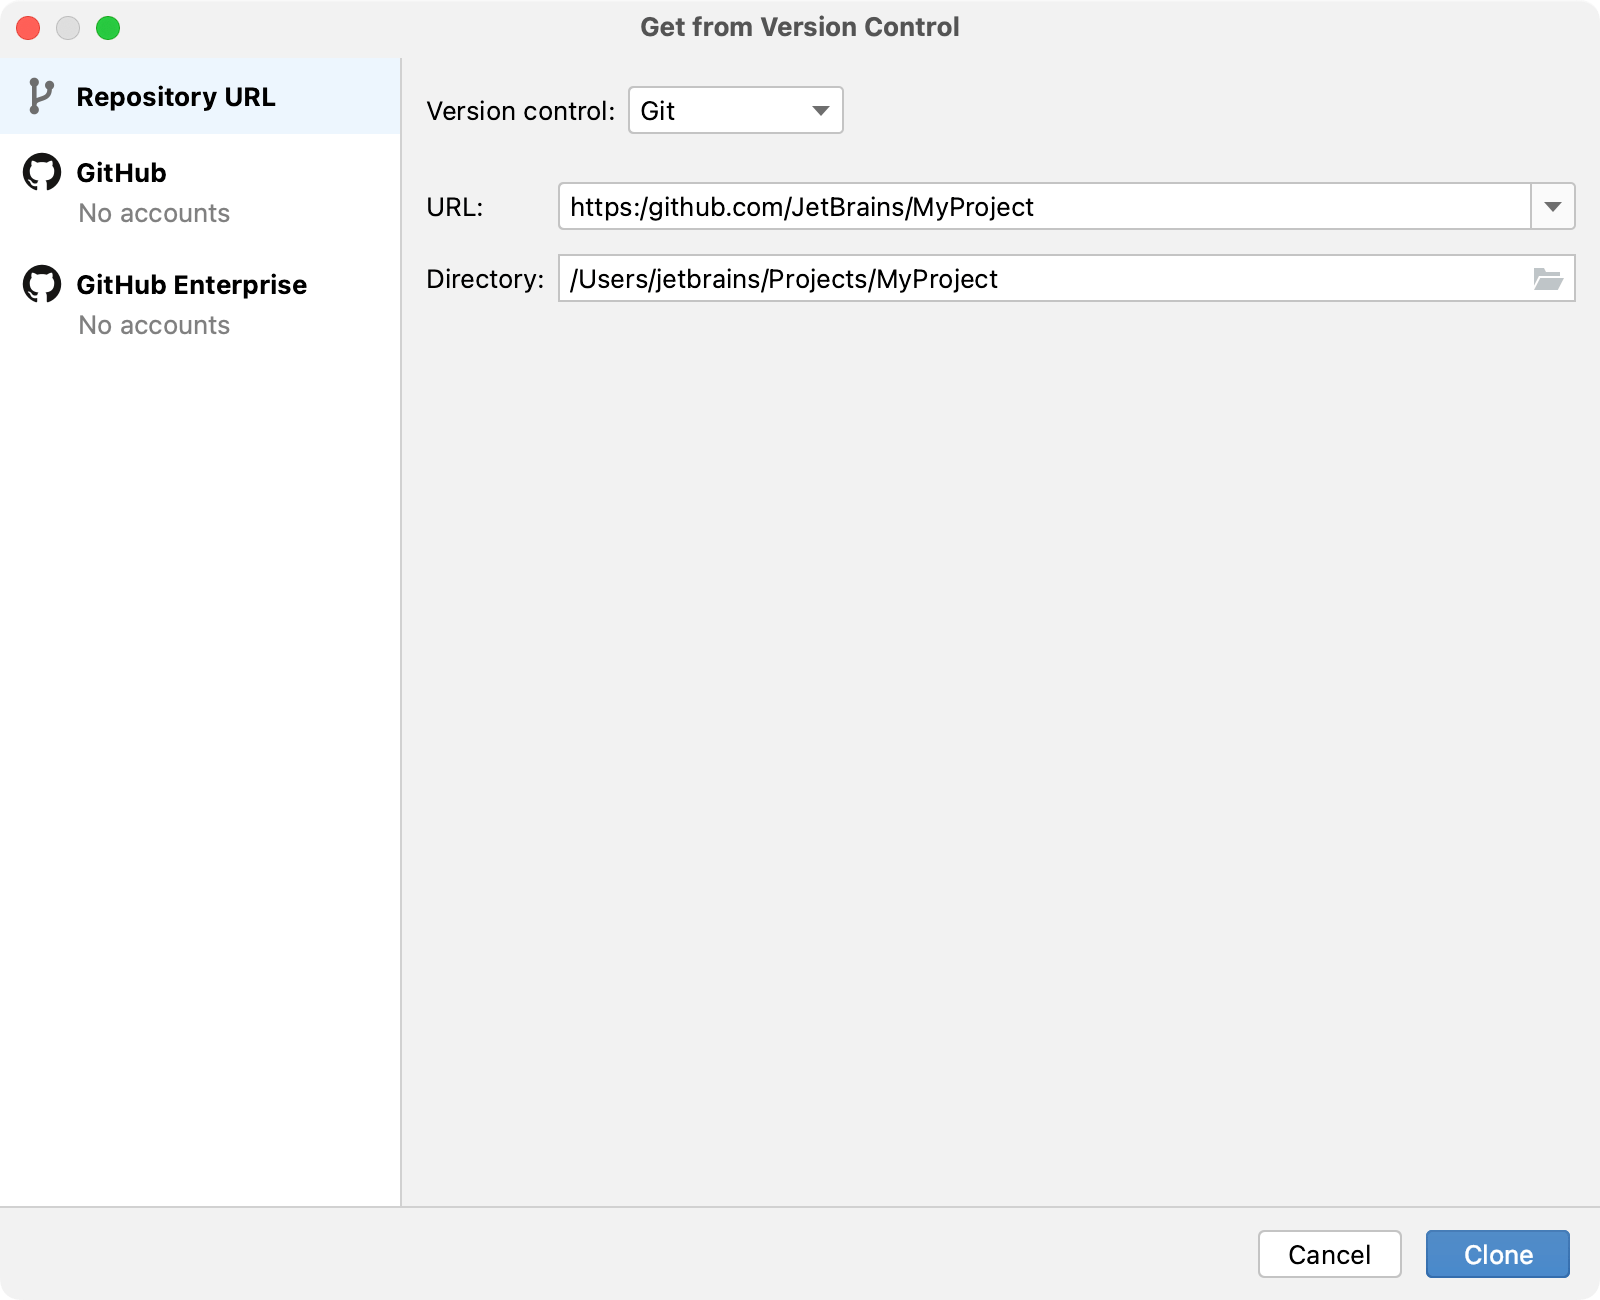The width and height of the screenshot is (1600, 1300).
Task: Open the Git version control selector
Action: tap(735, 110)
